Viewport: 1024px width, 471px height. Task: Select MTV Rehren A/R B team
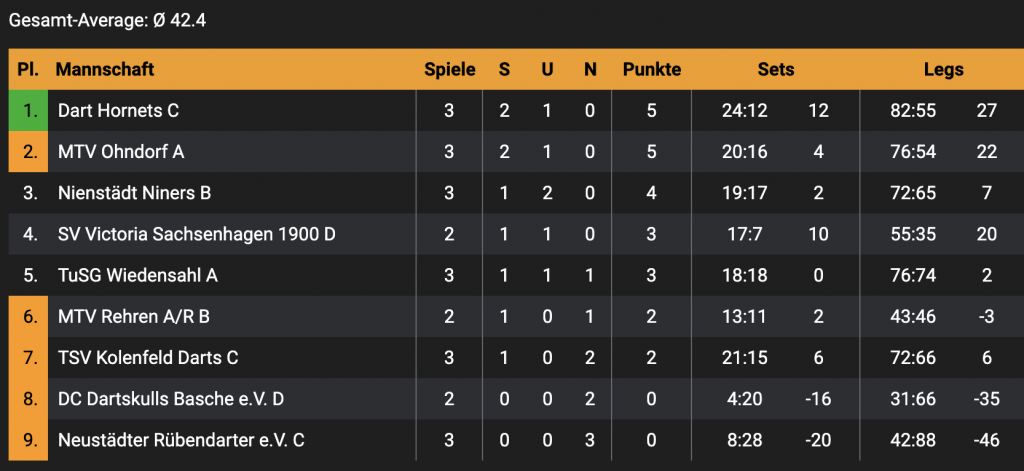coord(133,317)
